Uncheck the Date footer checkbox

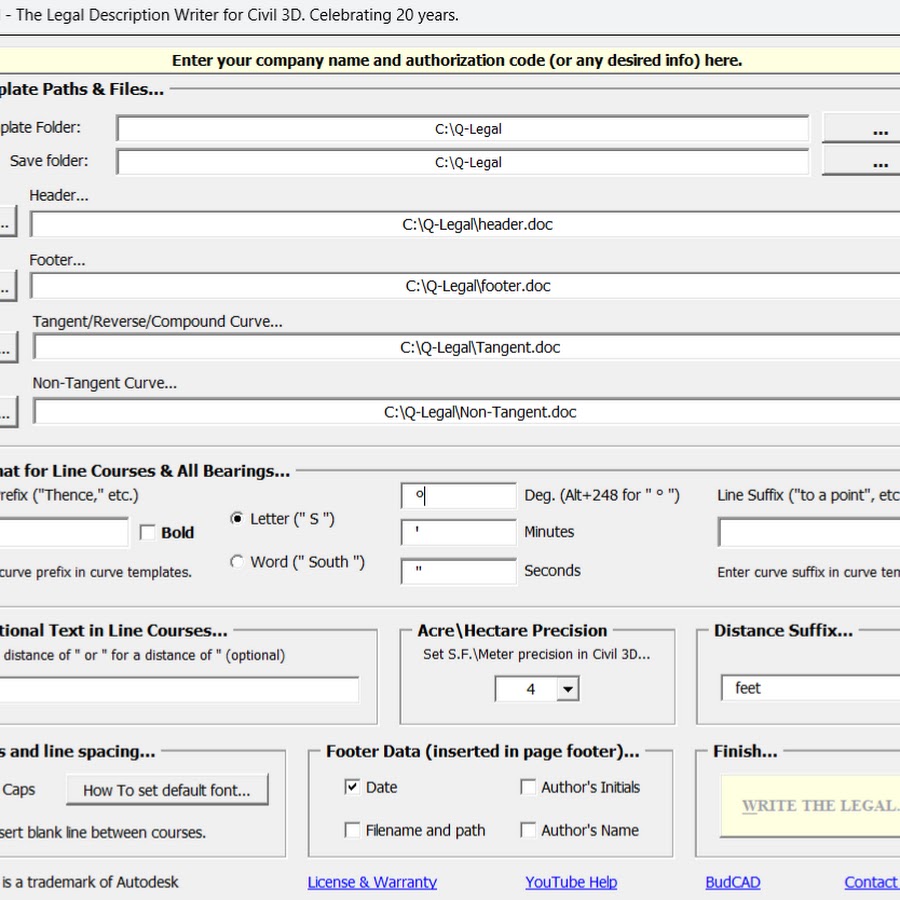352,787
